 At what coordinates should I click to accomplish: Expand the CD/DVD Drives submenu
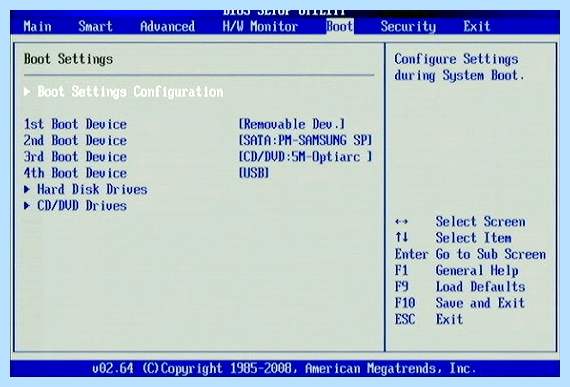(82, 206)
